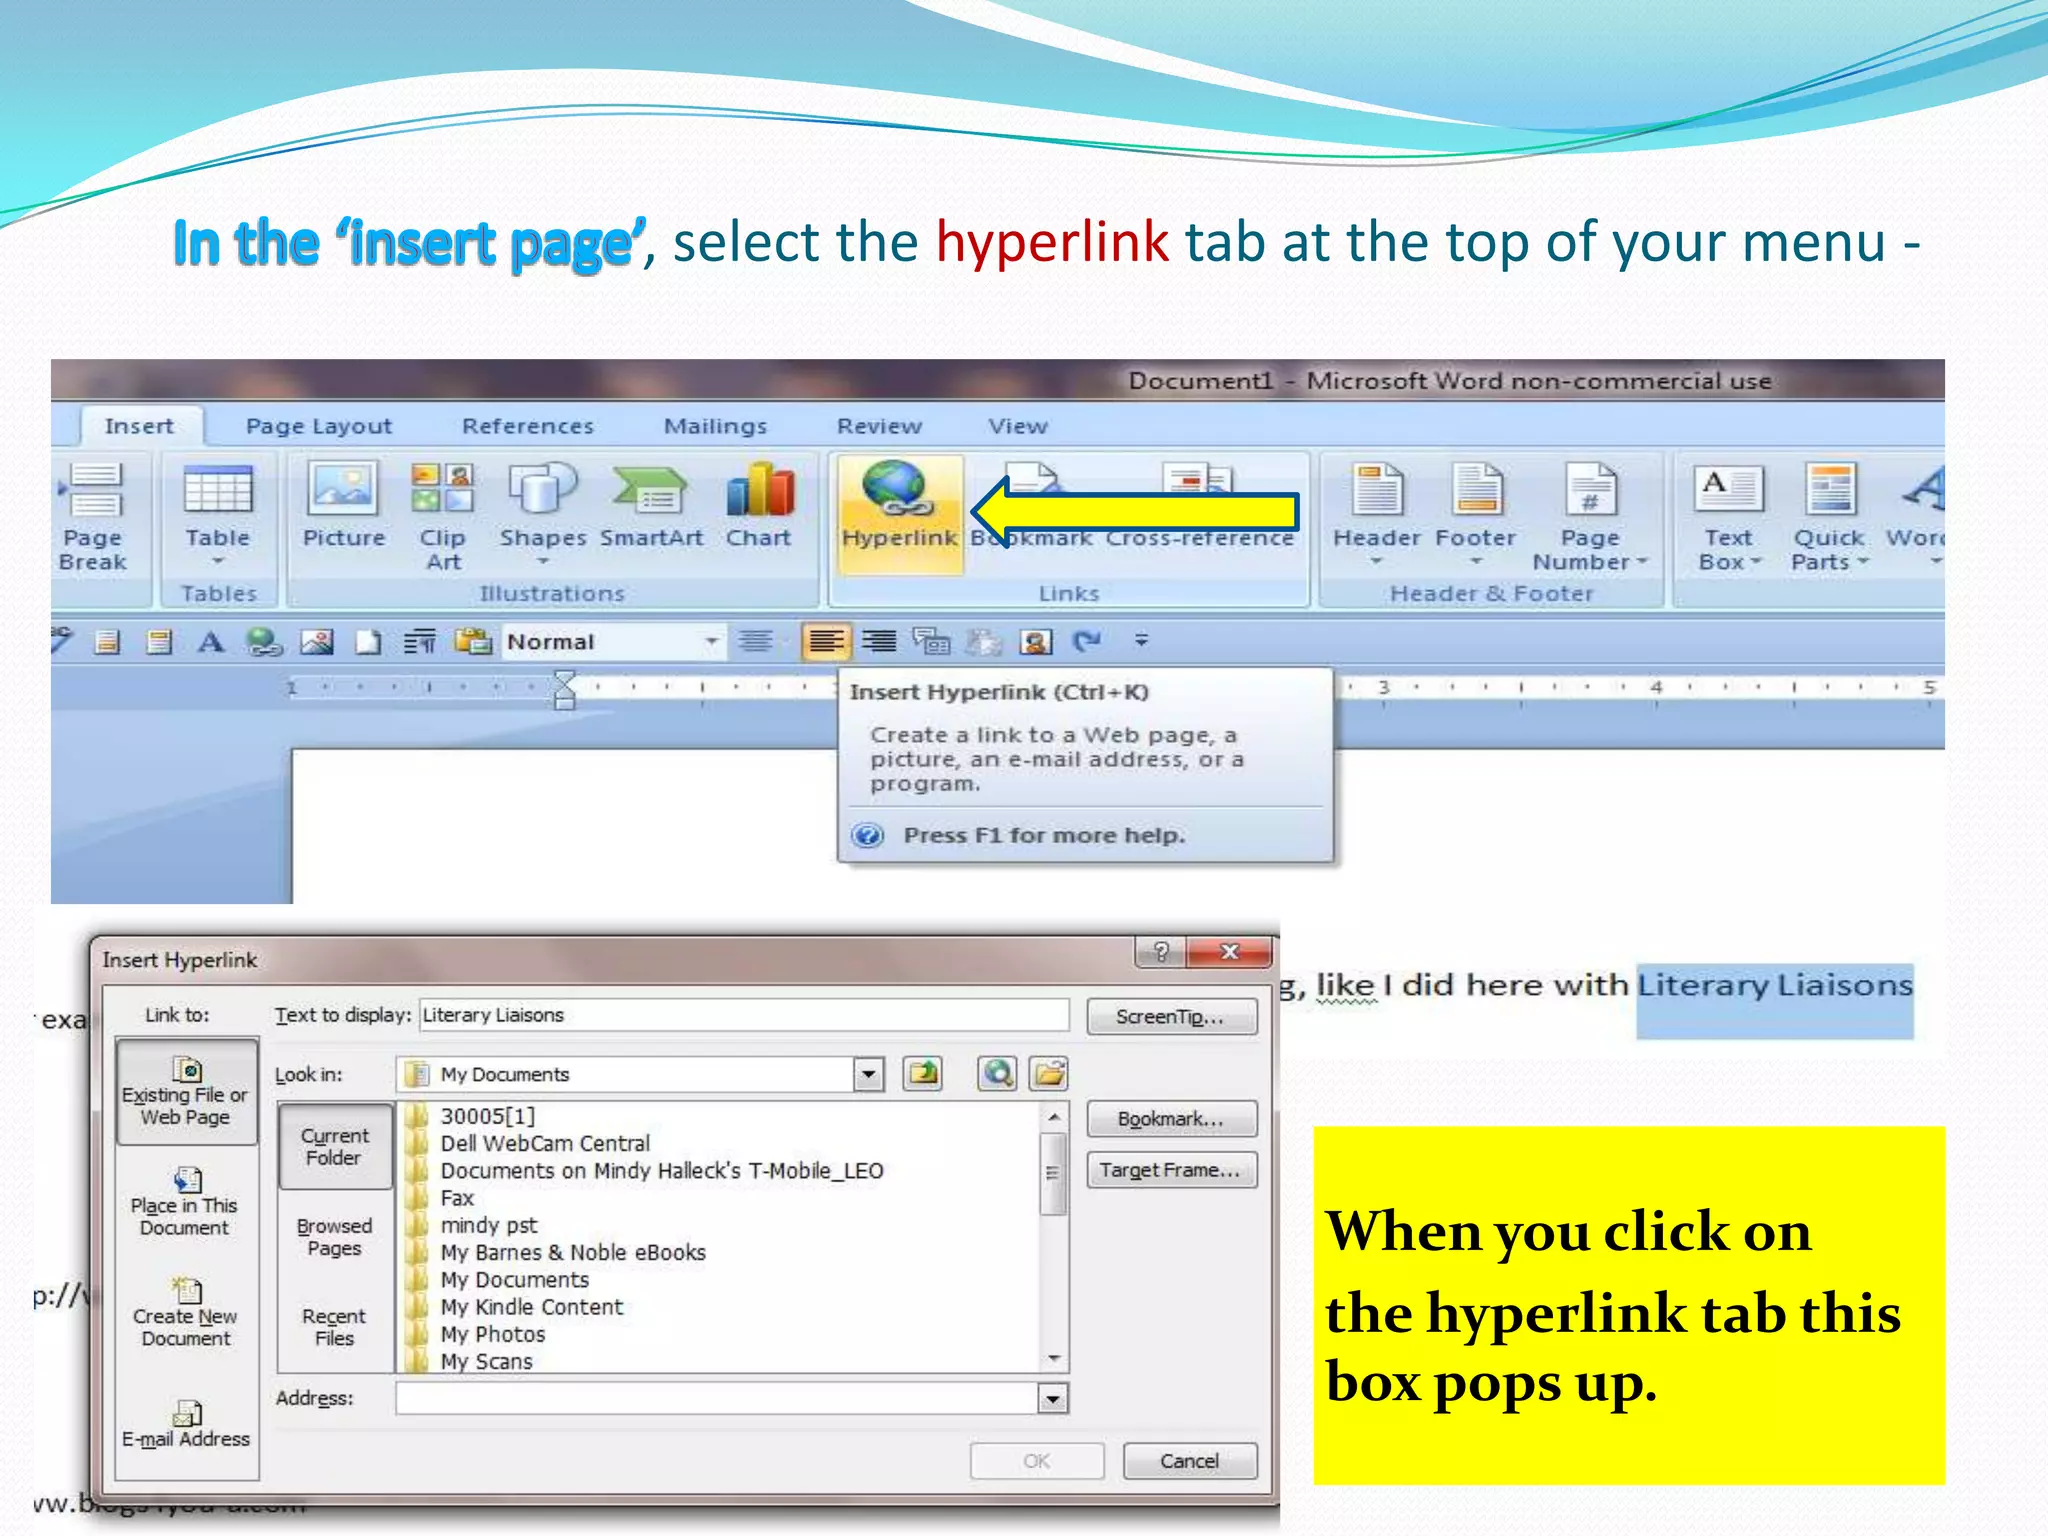The height and width of the screenshot is (1536, 2048).
Task: Open Clip Art pane
Action: (443, 517)
